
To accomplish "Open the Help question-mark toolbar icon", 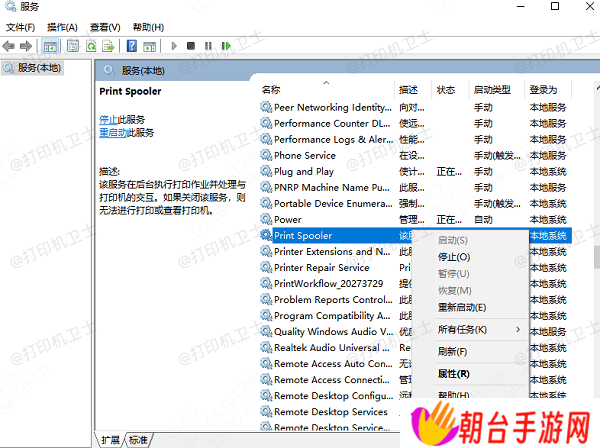I will tap(132, 46).
